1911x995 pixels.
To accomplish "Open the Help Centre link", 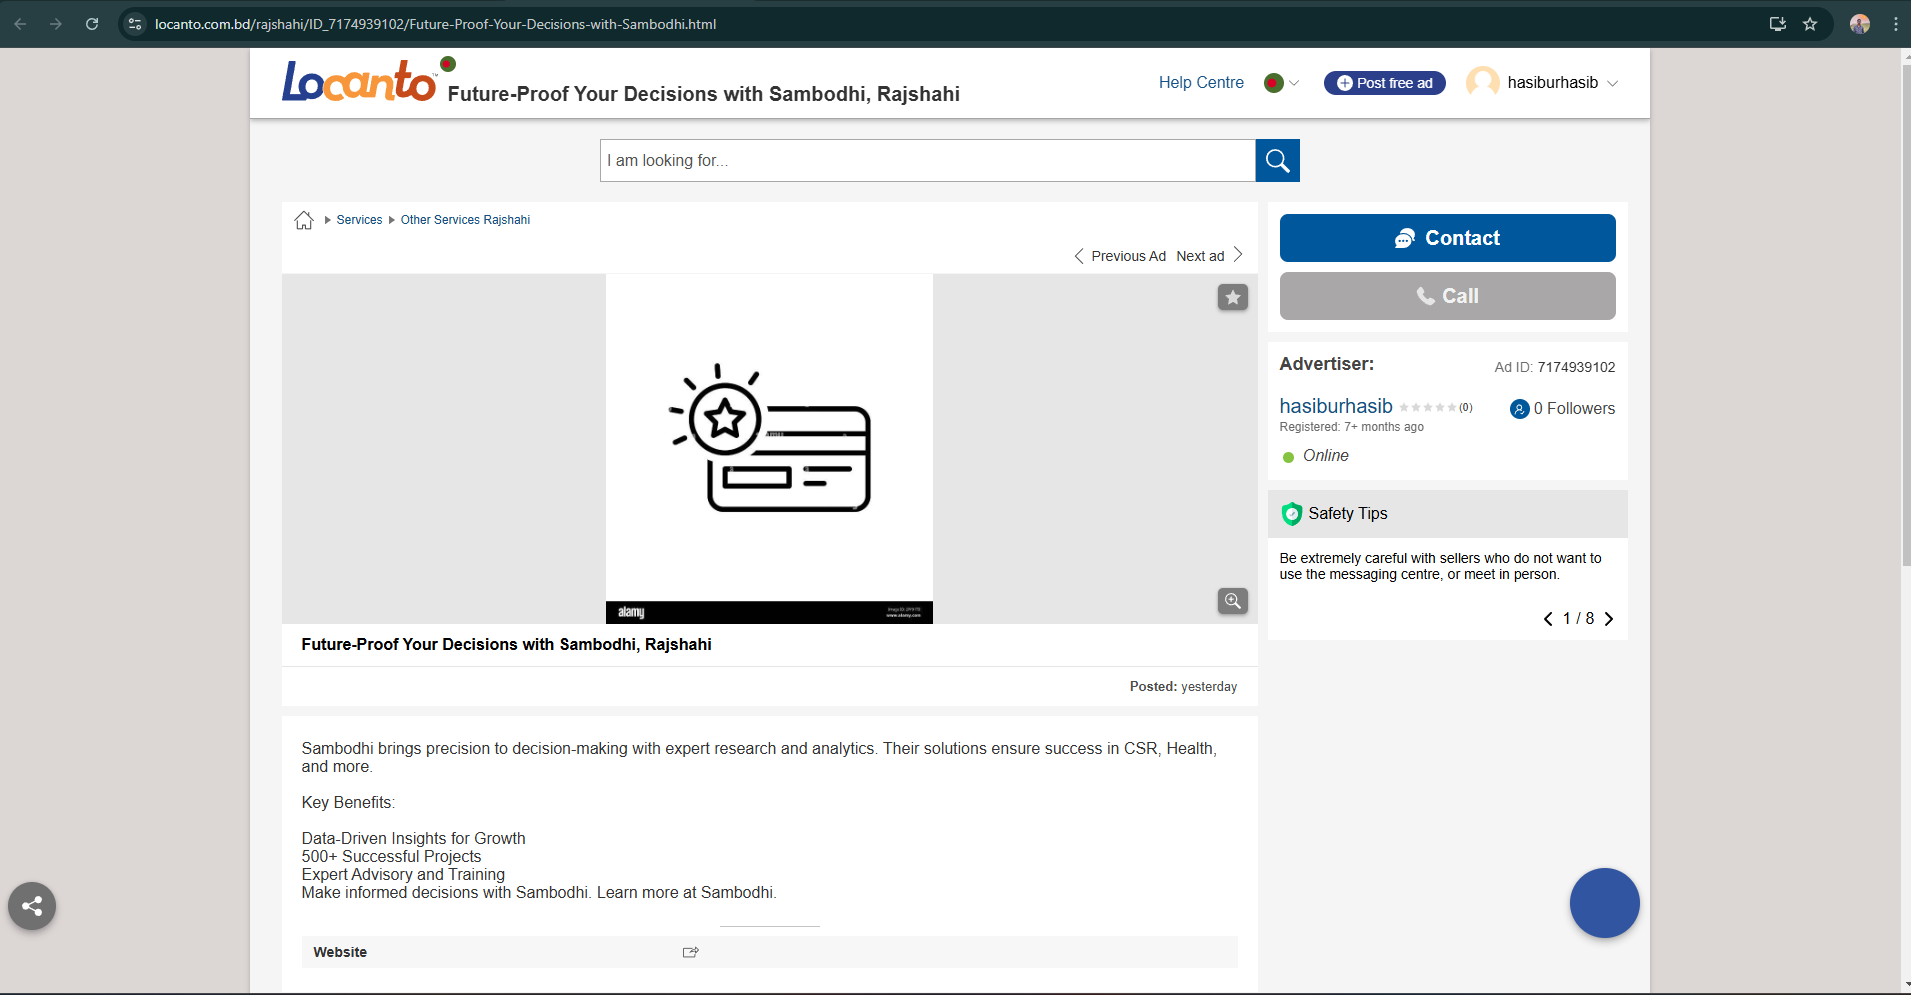I will tap(1201, 83).
